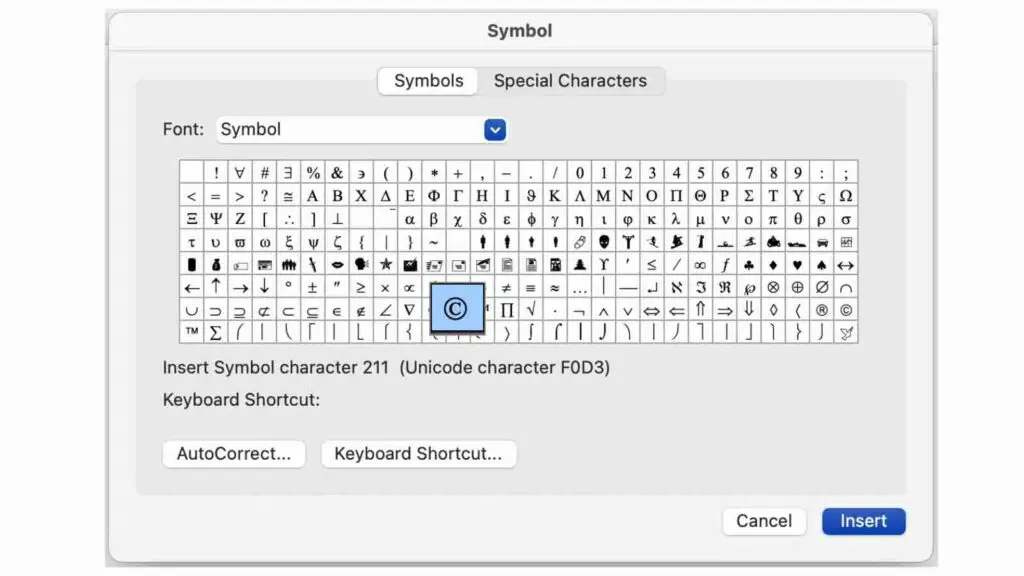Open the Keyboard Shortcut dialog
This screenshot has height=576, width=1024.
click(x=418, y=453)
